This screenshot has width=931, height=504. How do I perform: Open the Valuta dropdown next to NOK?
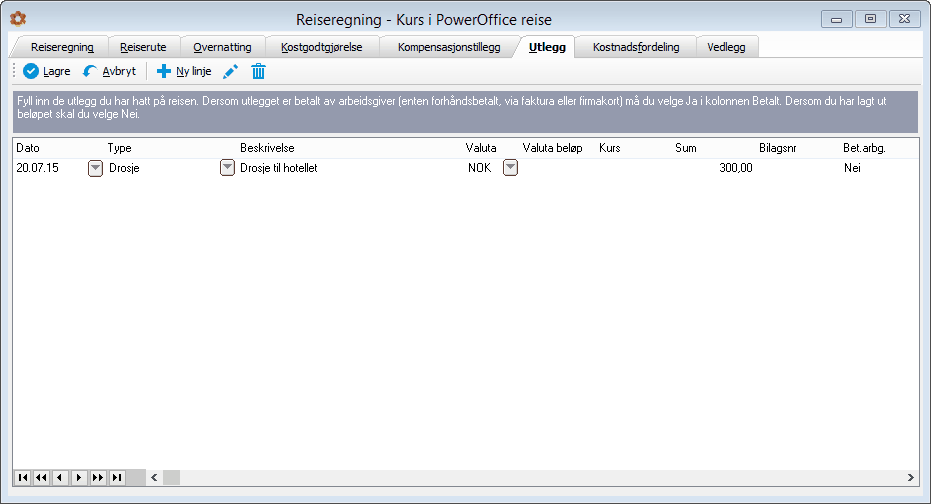(x=510, y=168)
